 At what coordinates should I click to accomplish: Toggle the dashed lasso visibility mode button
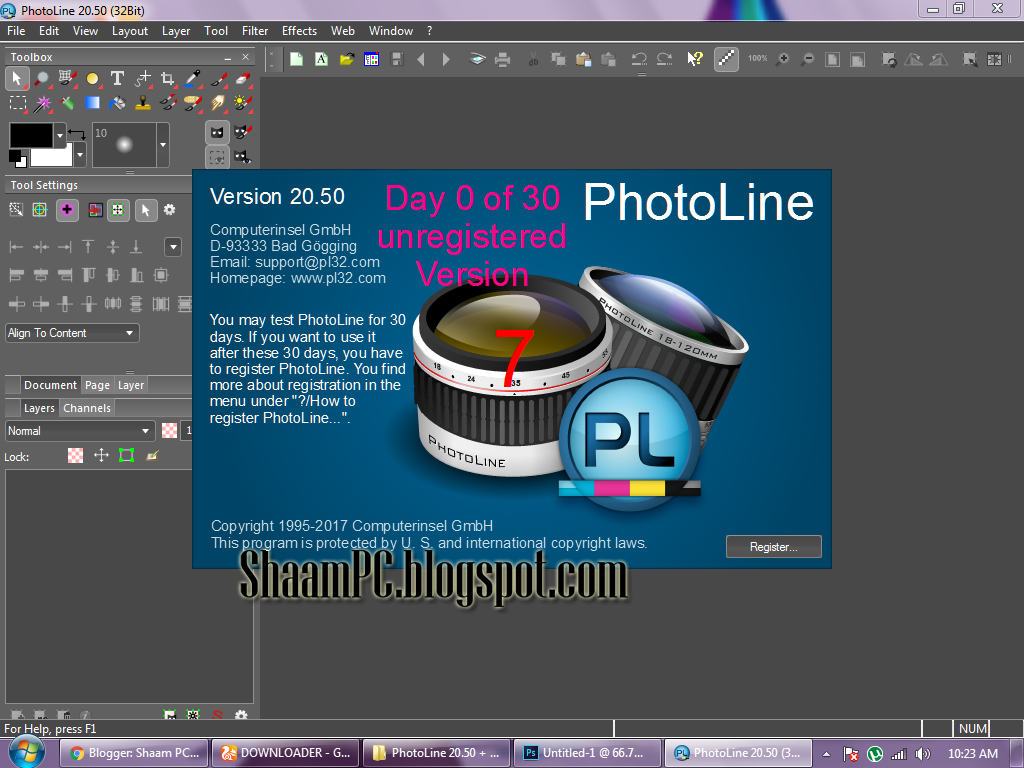click(217, 157)
